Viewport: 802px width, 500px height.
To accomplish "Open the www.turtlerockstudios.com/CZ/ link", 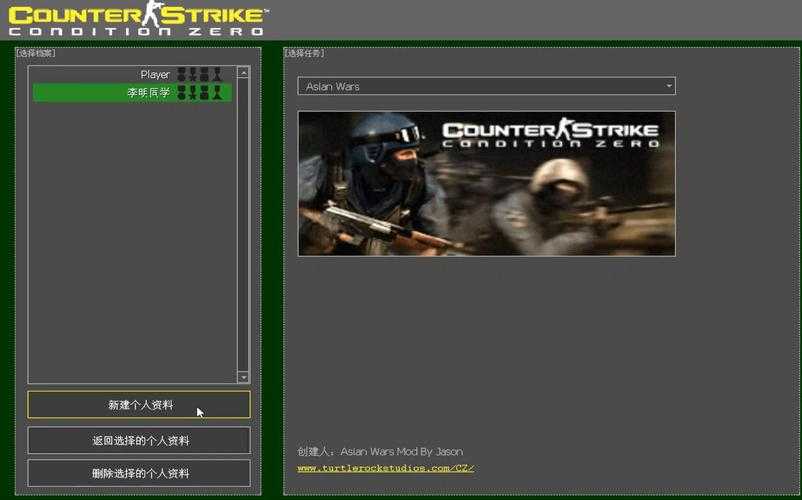I will click(x=386, y=468).
